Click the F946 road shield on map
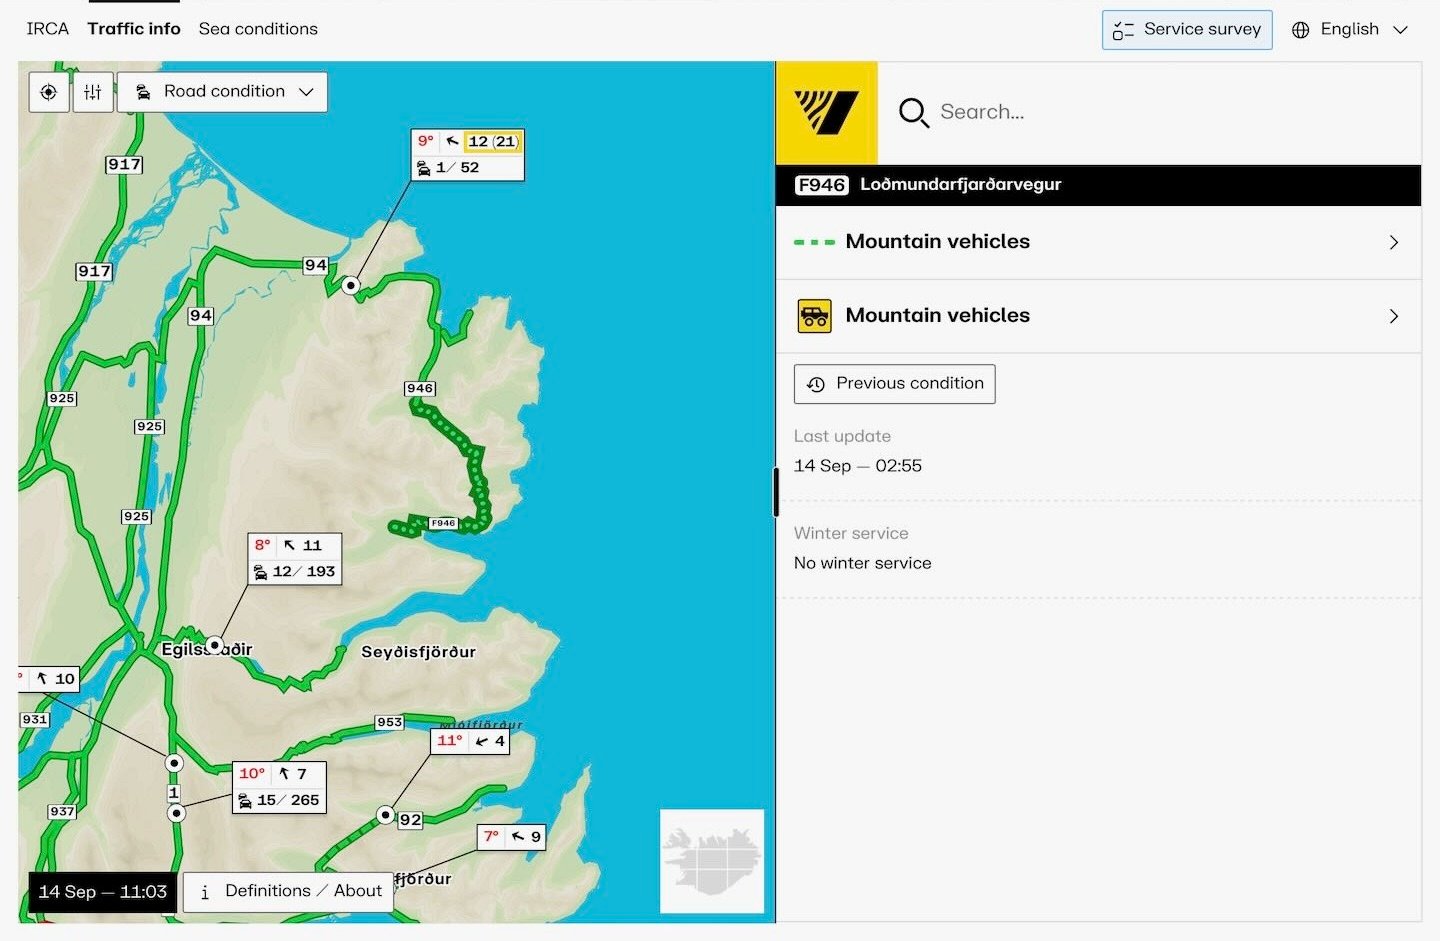 point(443,523)
